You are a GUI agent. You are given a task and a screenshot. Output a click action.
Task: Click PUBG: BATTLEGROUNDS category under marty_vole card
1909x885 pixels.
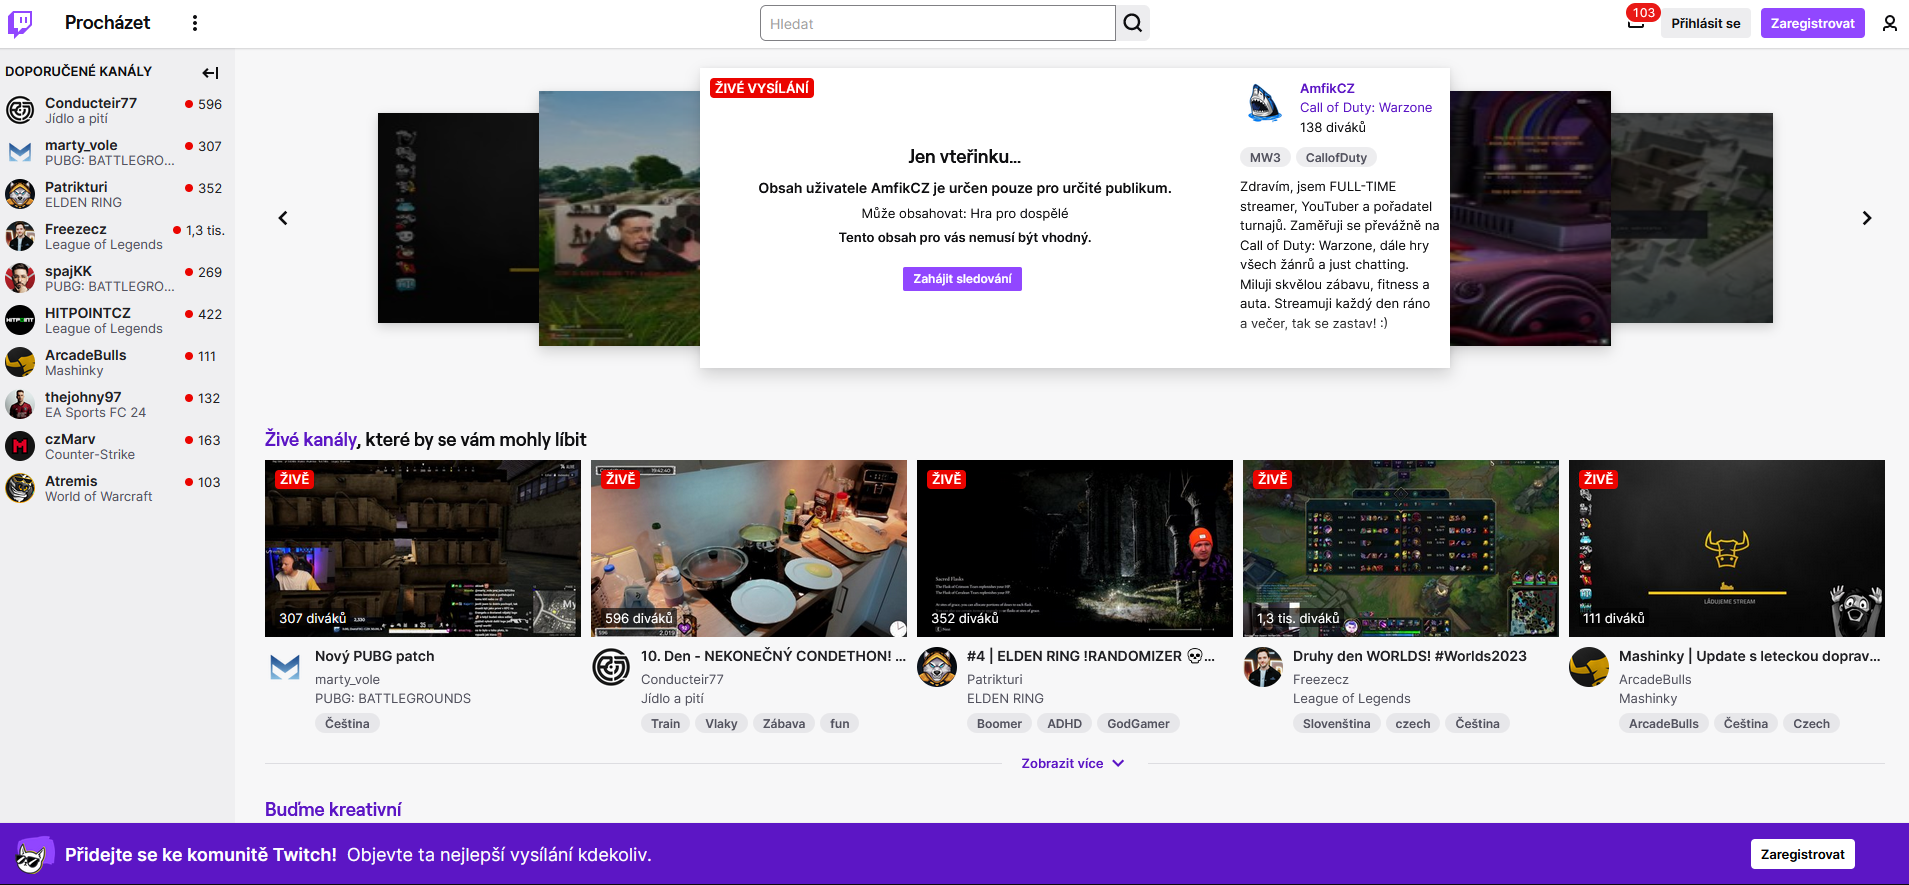393,698
